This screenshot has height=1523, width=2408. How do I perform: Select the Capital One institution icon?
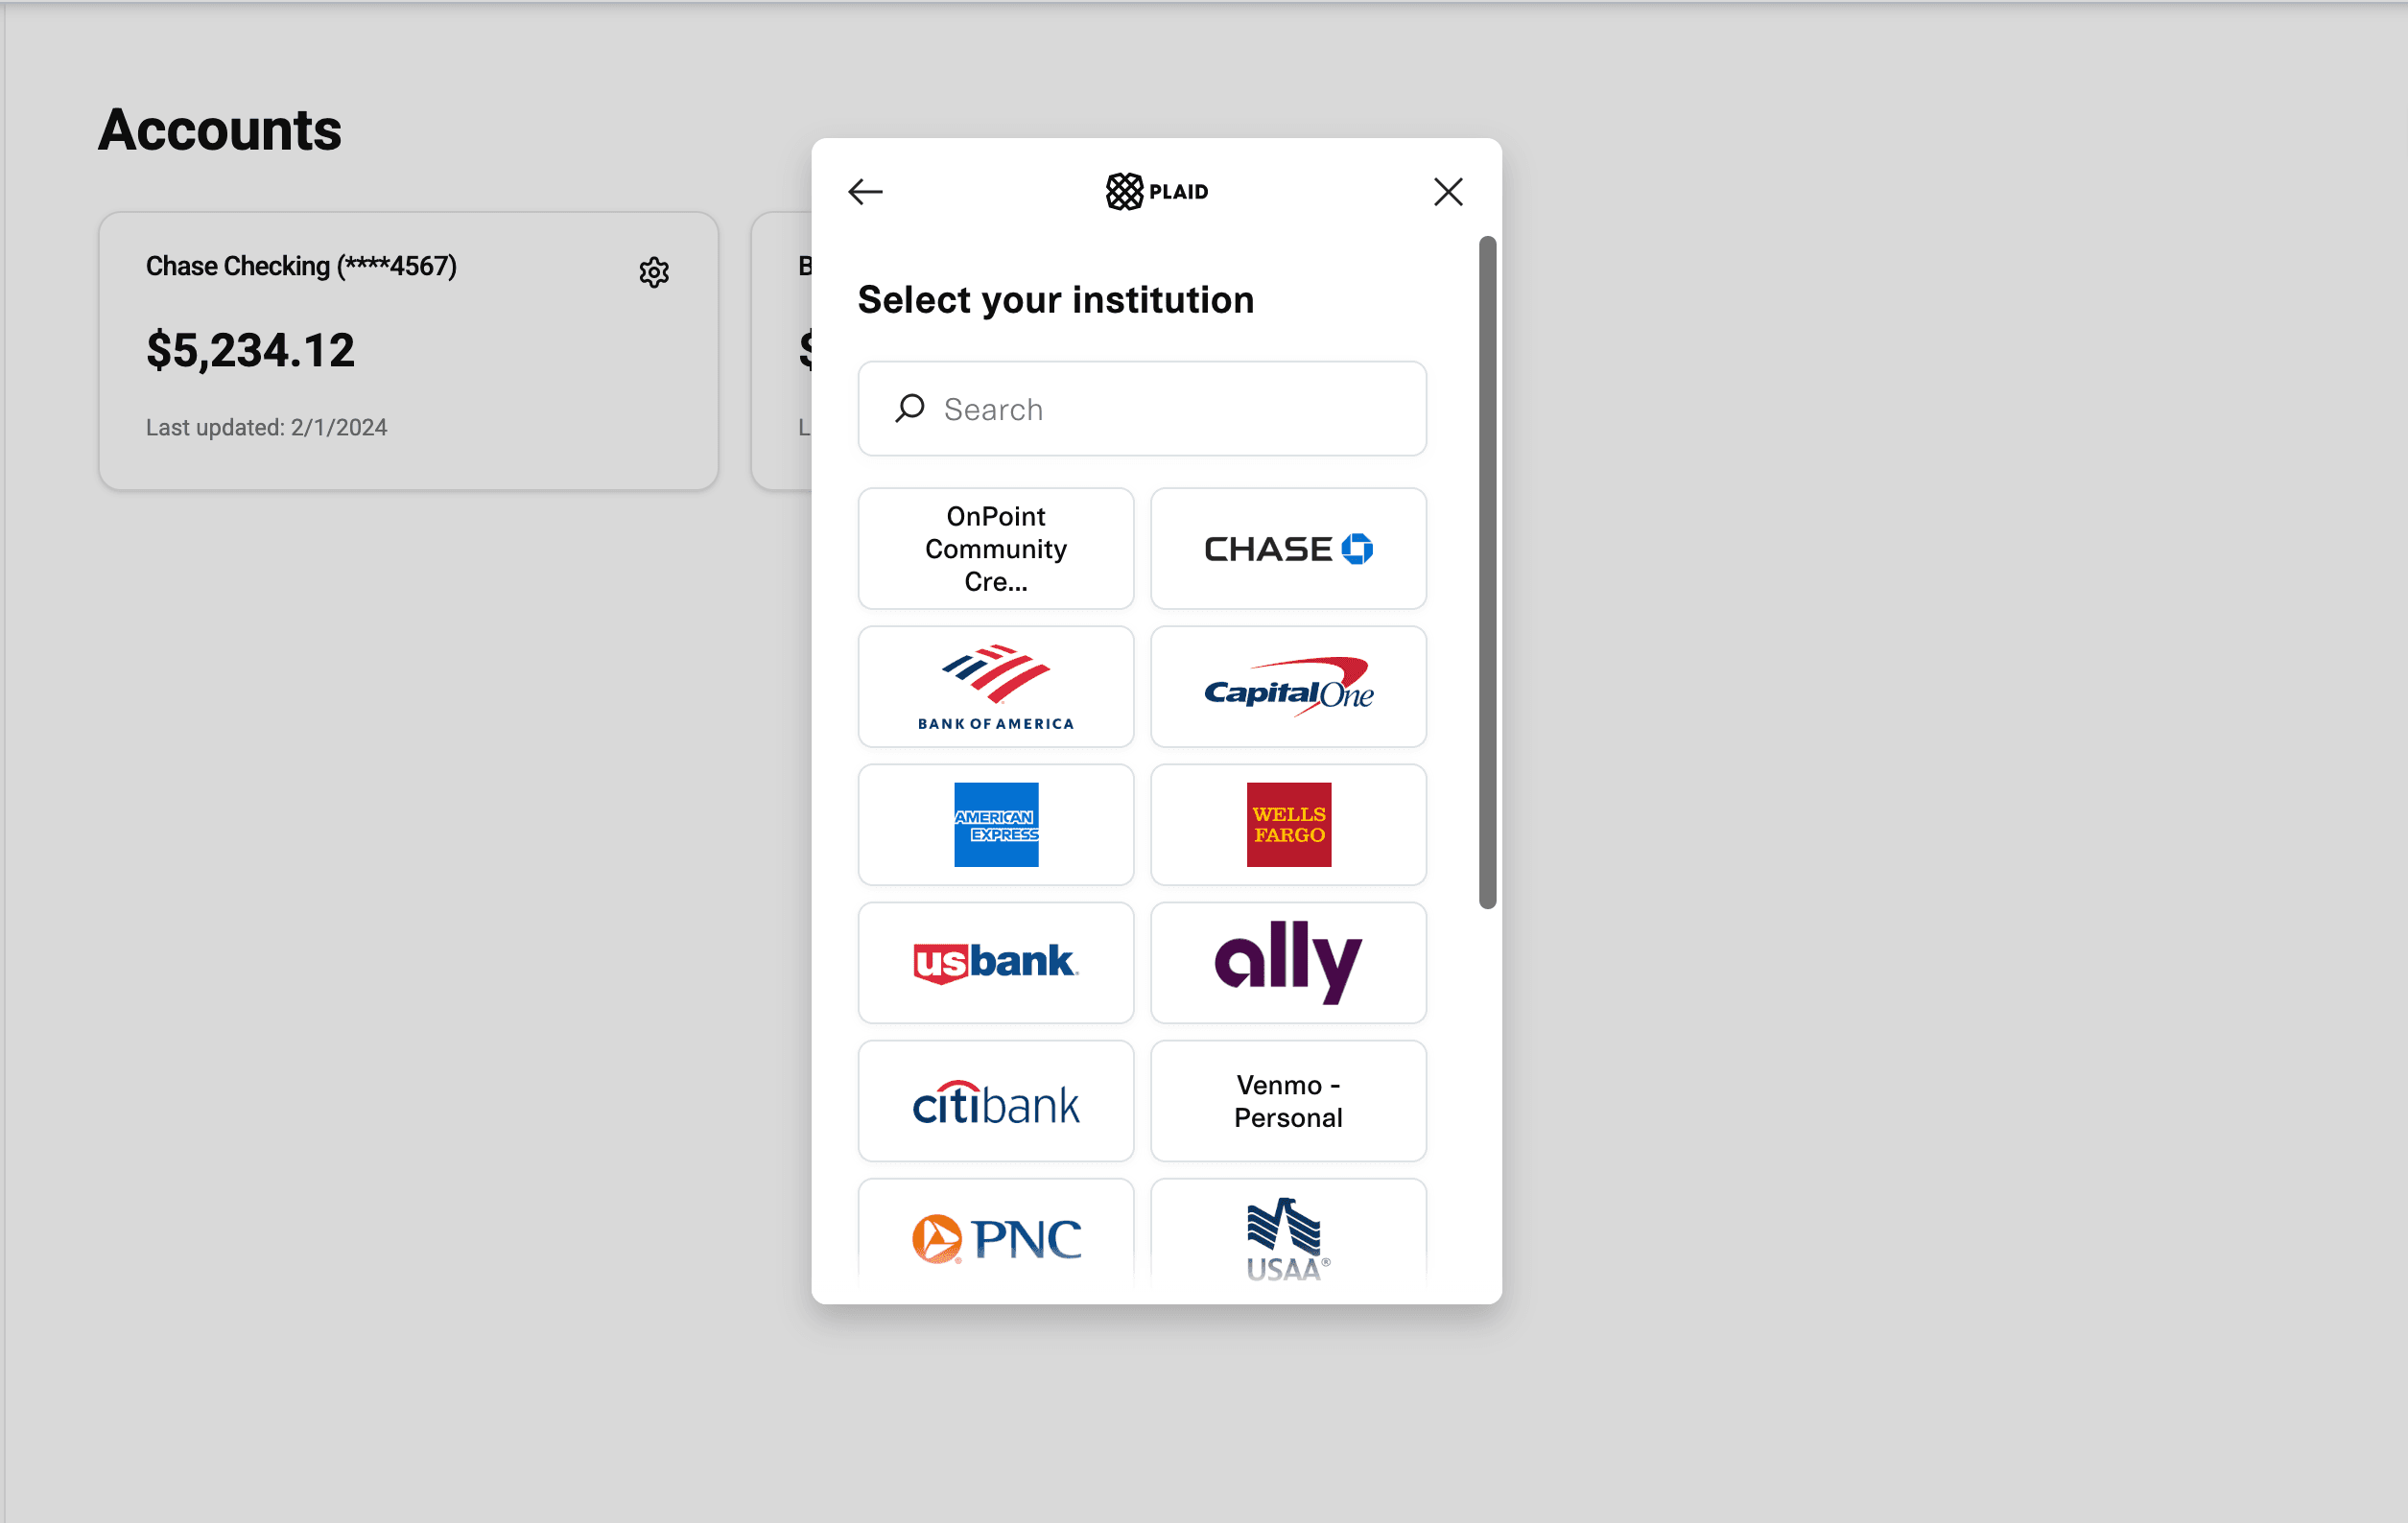tap(1288, 686)
